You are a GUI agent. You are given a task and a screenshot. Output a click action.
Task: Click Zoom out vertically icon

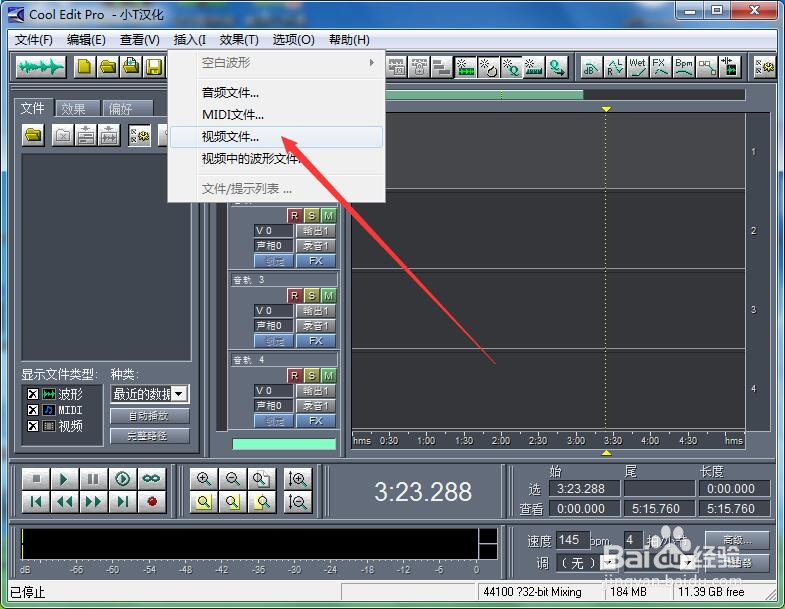[x=298, y=501]
